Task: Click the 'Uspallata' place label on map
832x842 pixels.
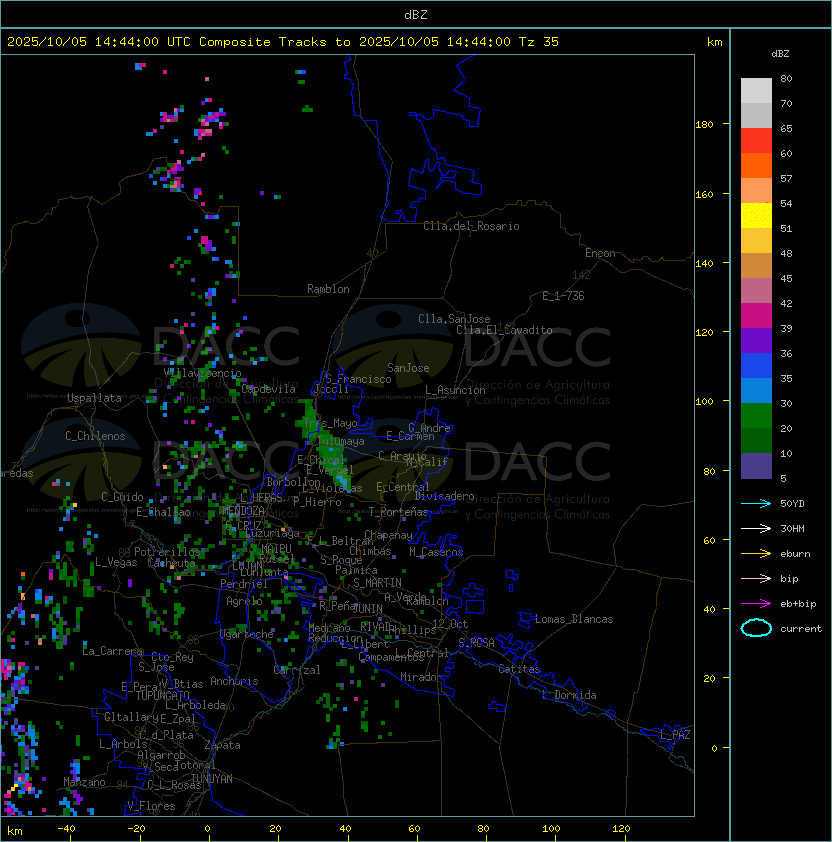Action: [94, 398]
